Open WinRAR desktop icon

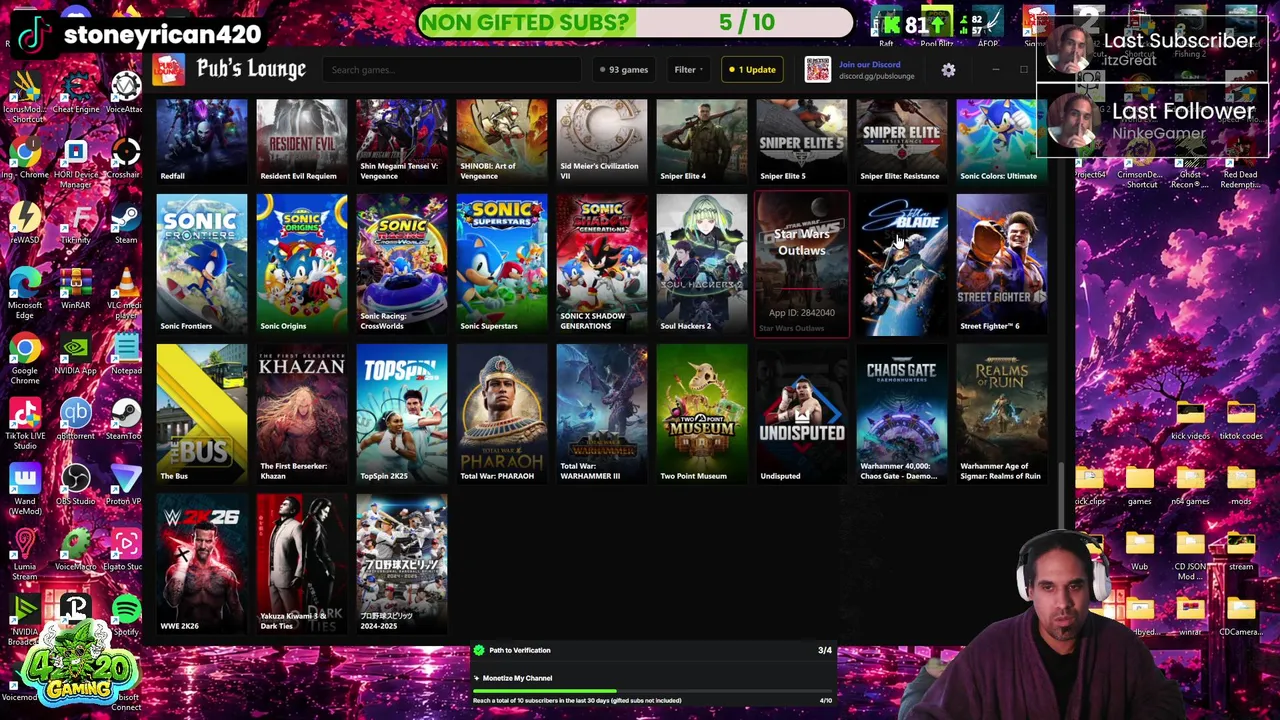(75, 288)
